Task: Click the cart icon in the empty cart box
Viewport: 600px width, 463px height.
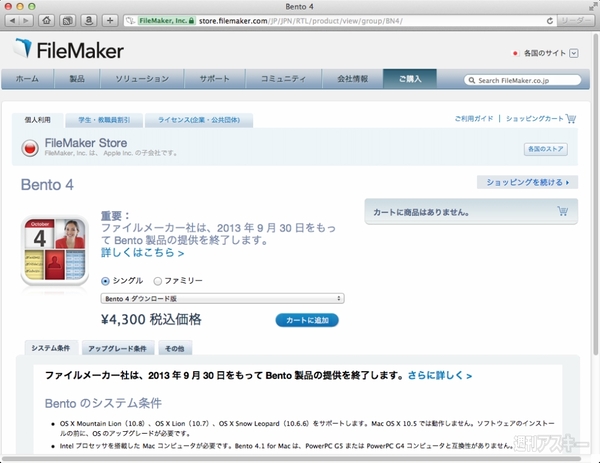Action: 562,211
